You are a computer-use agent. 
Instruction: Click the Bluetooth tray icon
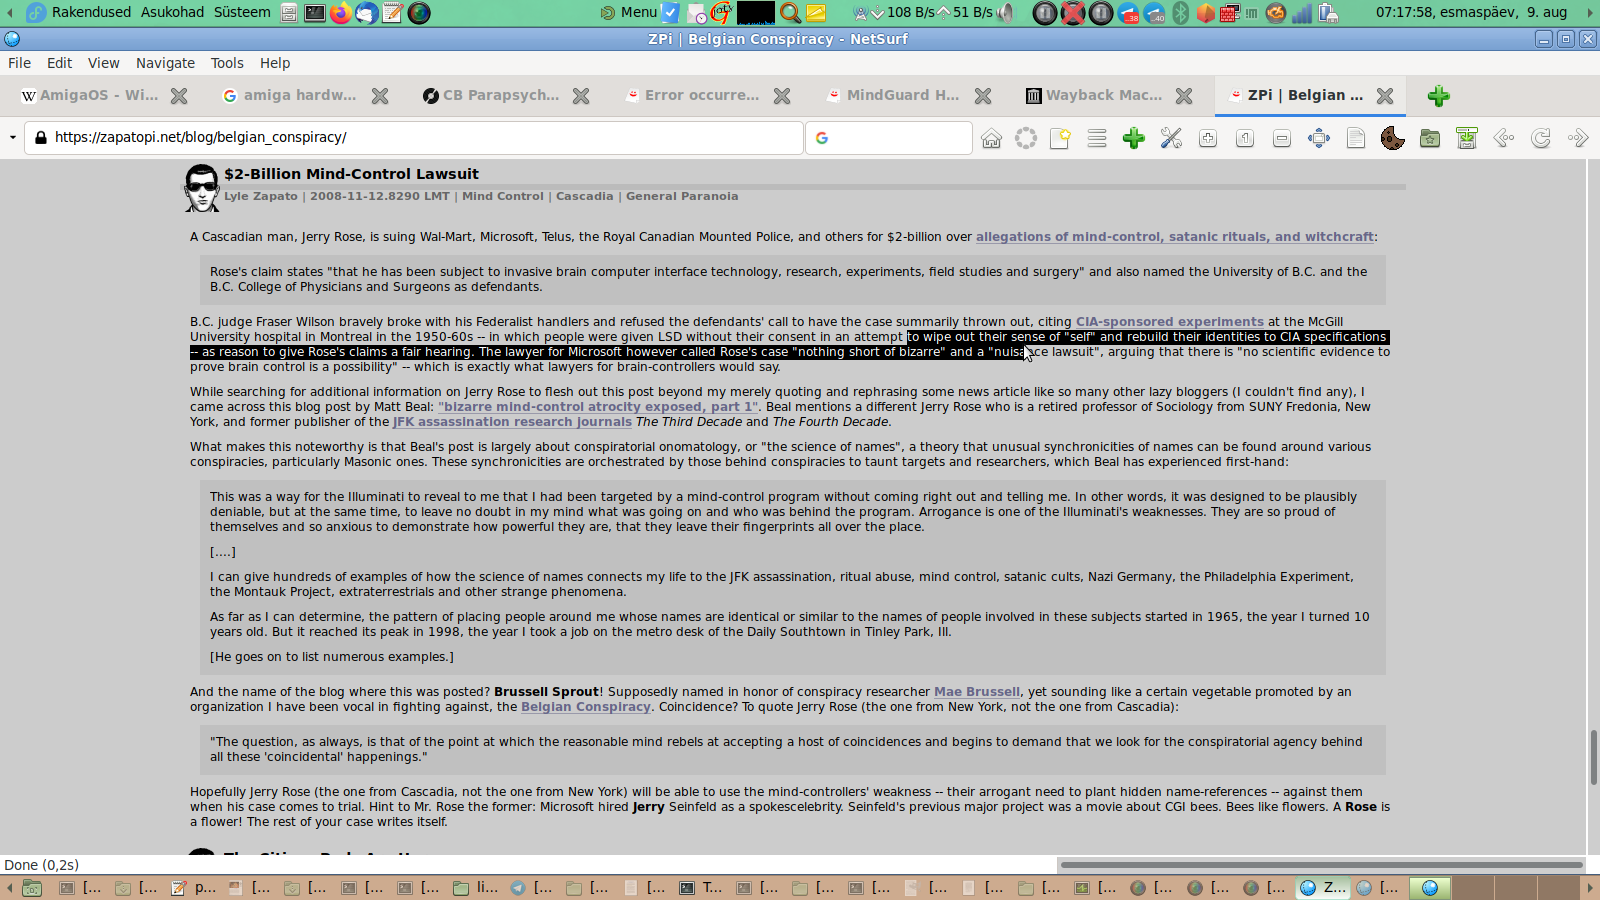click(x=1180, y=13)
